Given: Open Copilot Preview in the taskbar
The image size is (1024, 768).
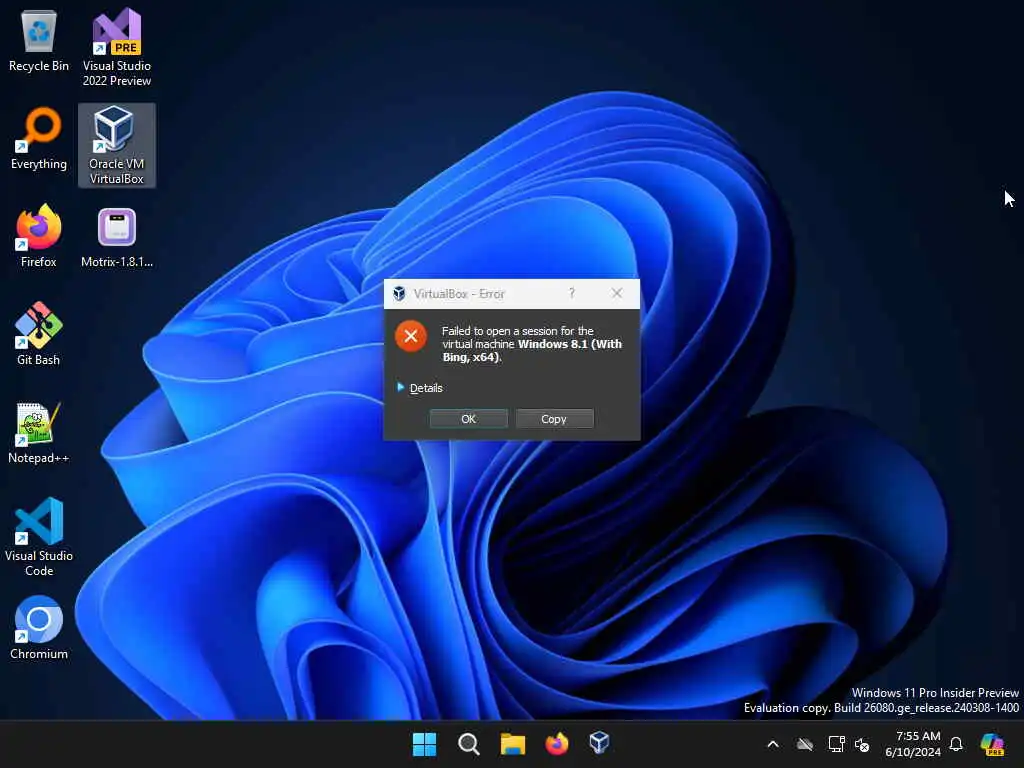Looking at the screenshot, I should [993, 744].
